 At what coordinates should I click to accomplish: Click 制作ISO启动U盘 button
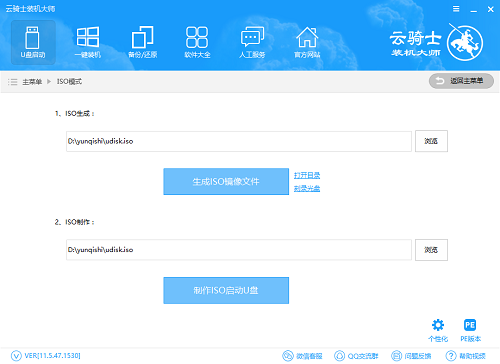coord(226,290)
